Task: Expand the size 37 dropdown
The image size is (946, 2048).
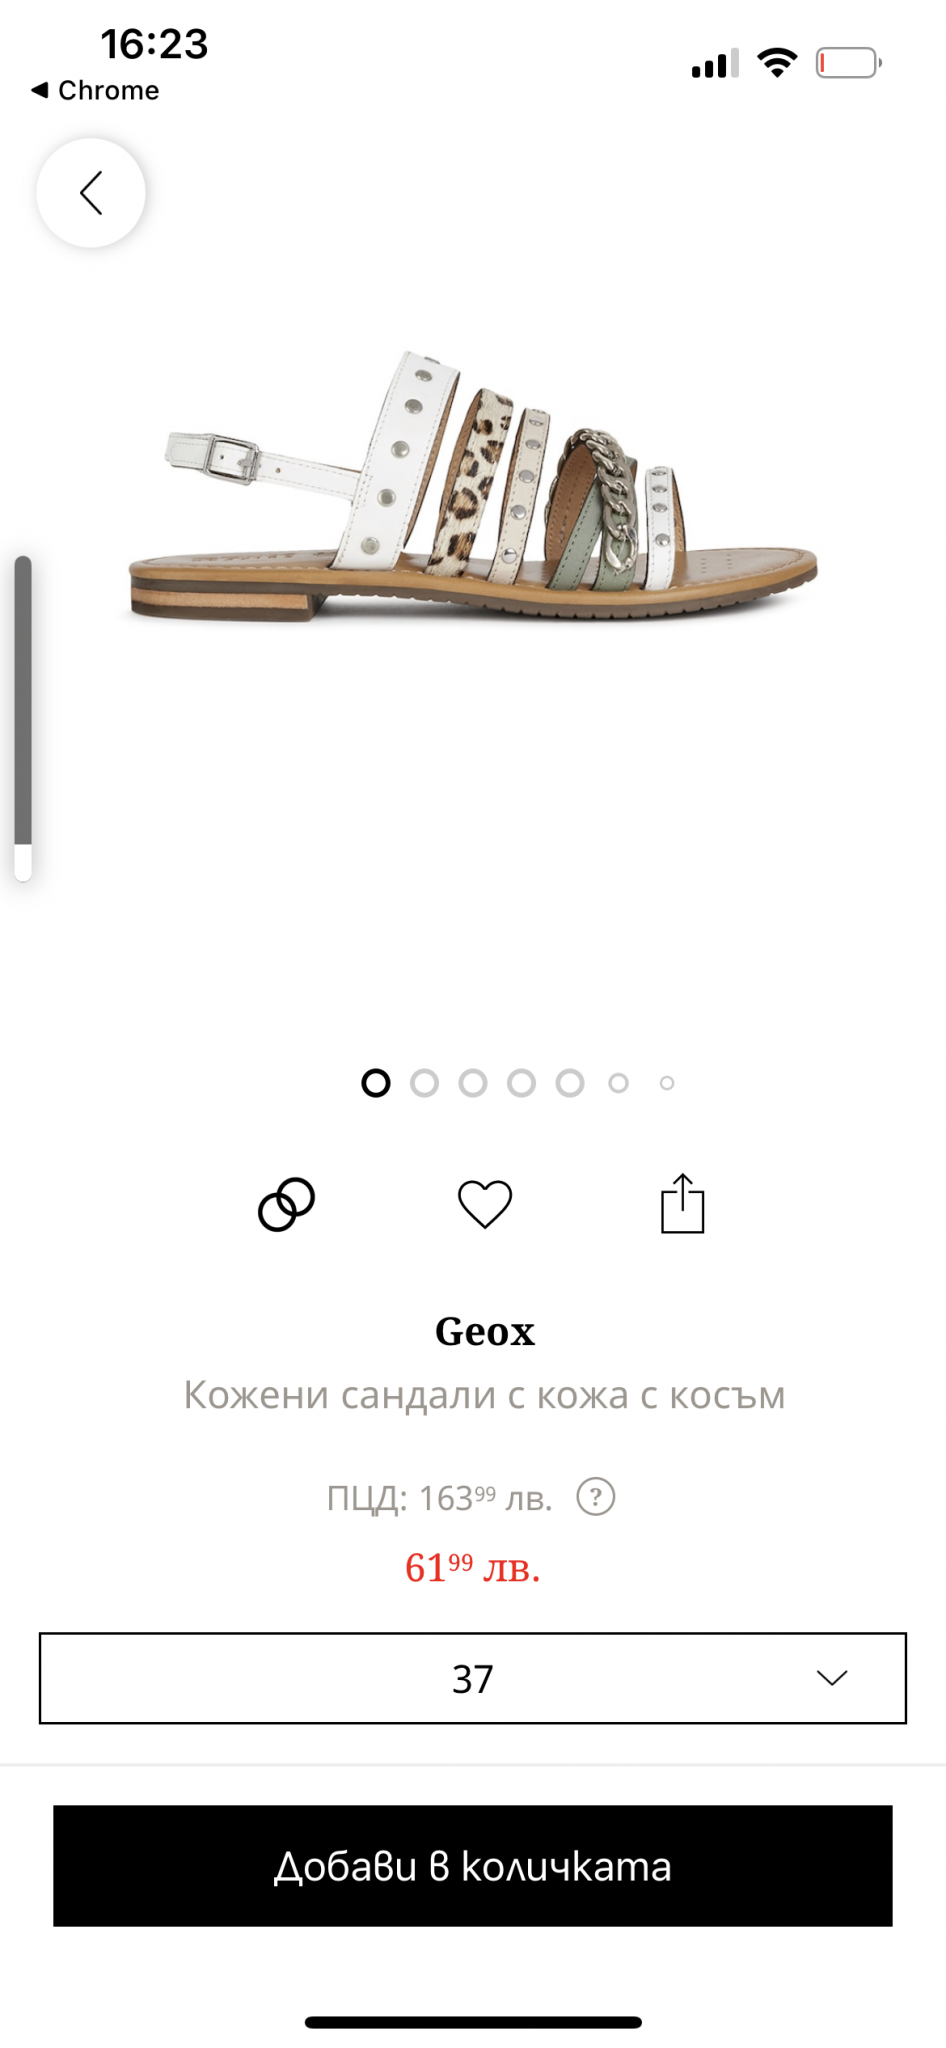Action: point(472,1679)
